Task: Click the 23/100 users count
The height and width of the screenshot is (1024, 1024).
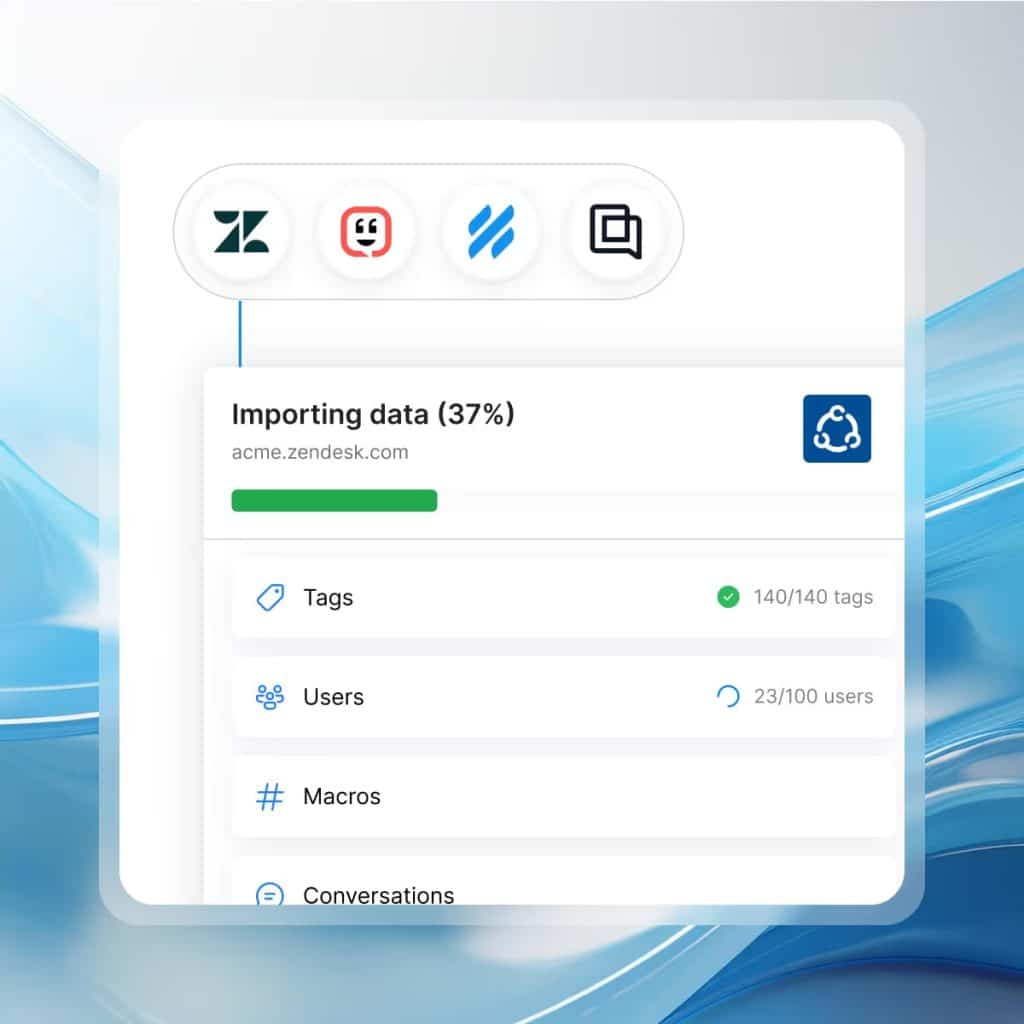Action: pos(813,697)
